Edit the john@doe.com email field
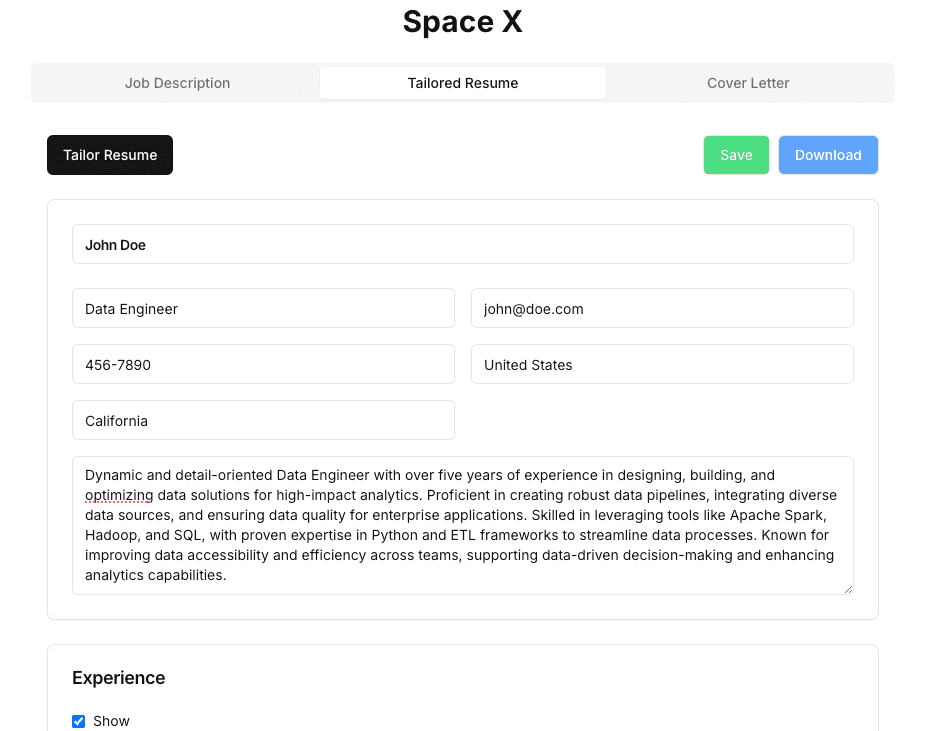 pos(662,308)
